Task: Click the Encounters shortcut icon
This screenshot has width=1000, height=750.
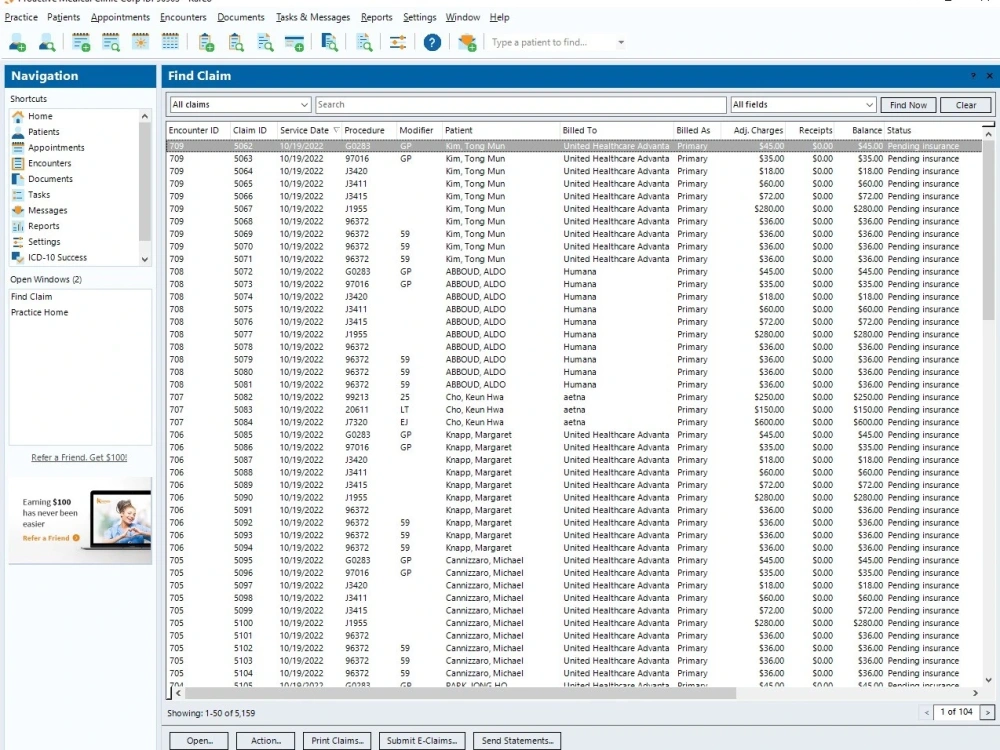Action: (x=18, y=163)
